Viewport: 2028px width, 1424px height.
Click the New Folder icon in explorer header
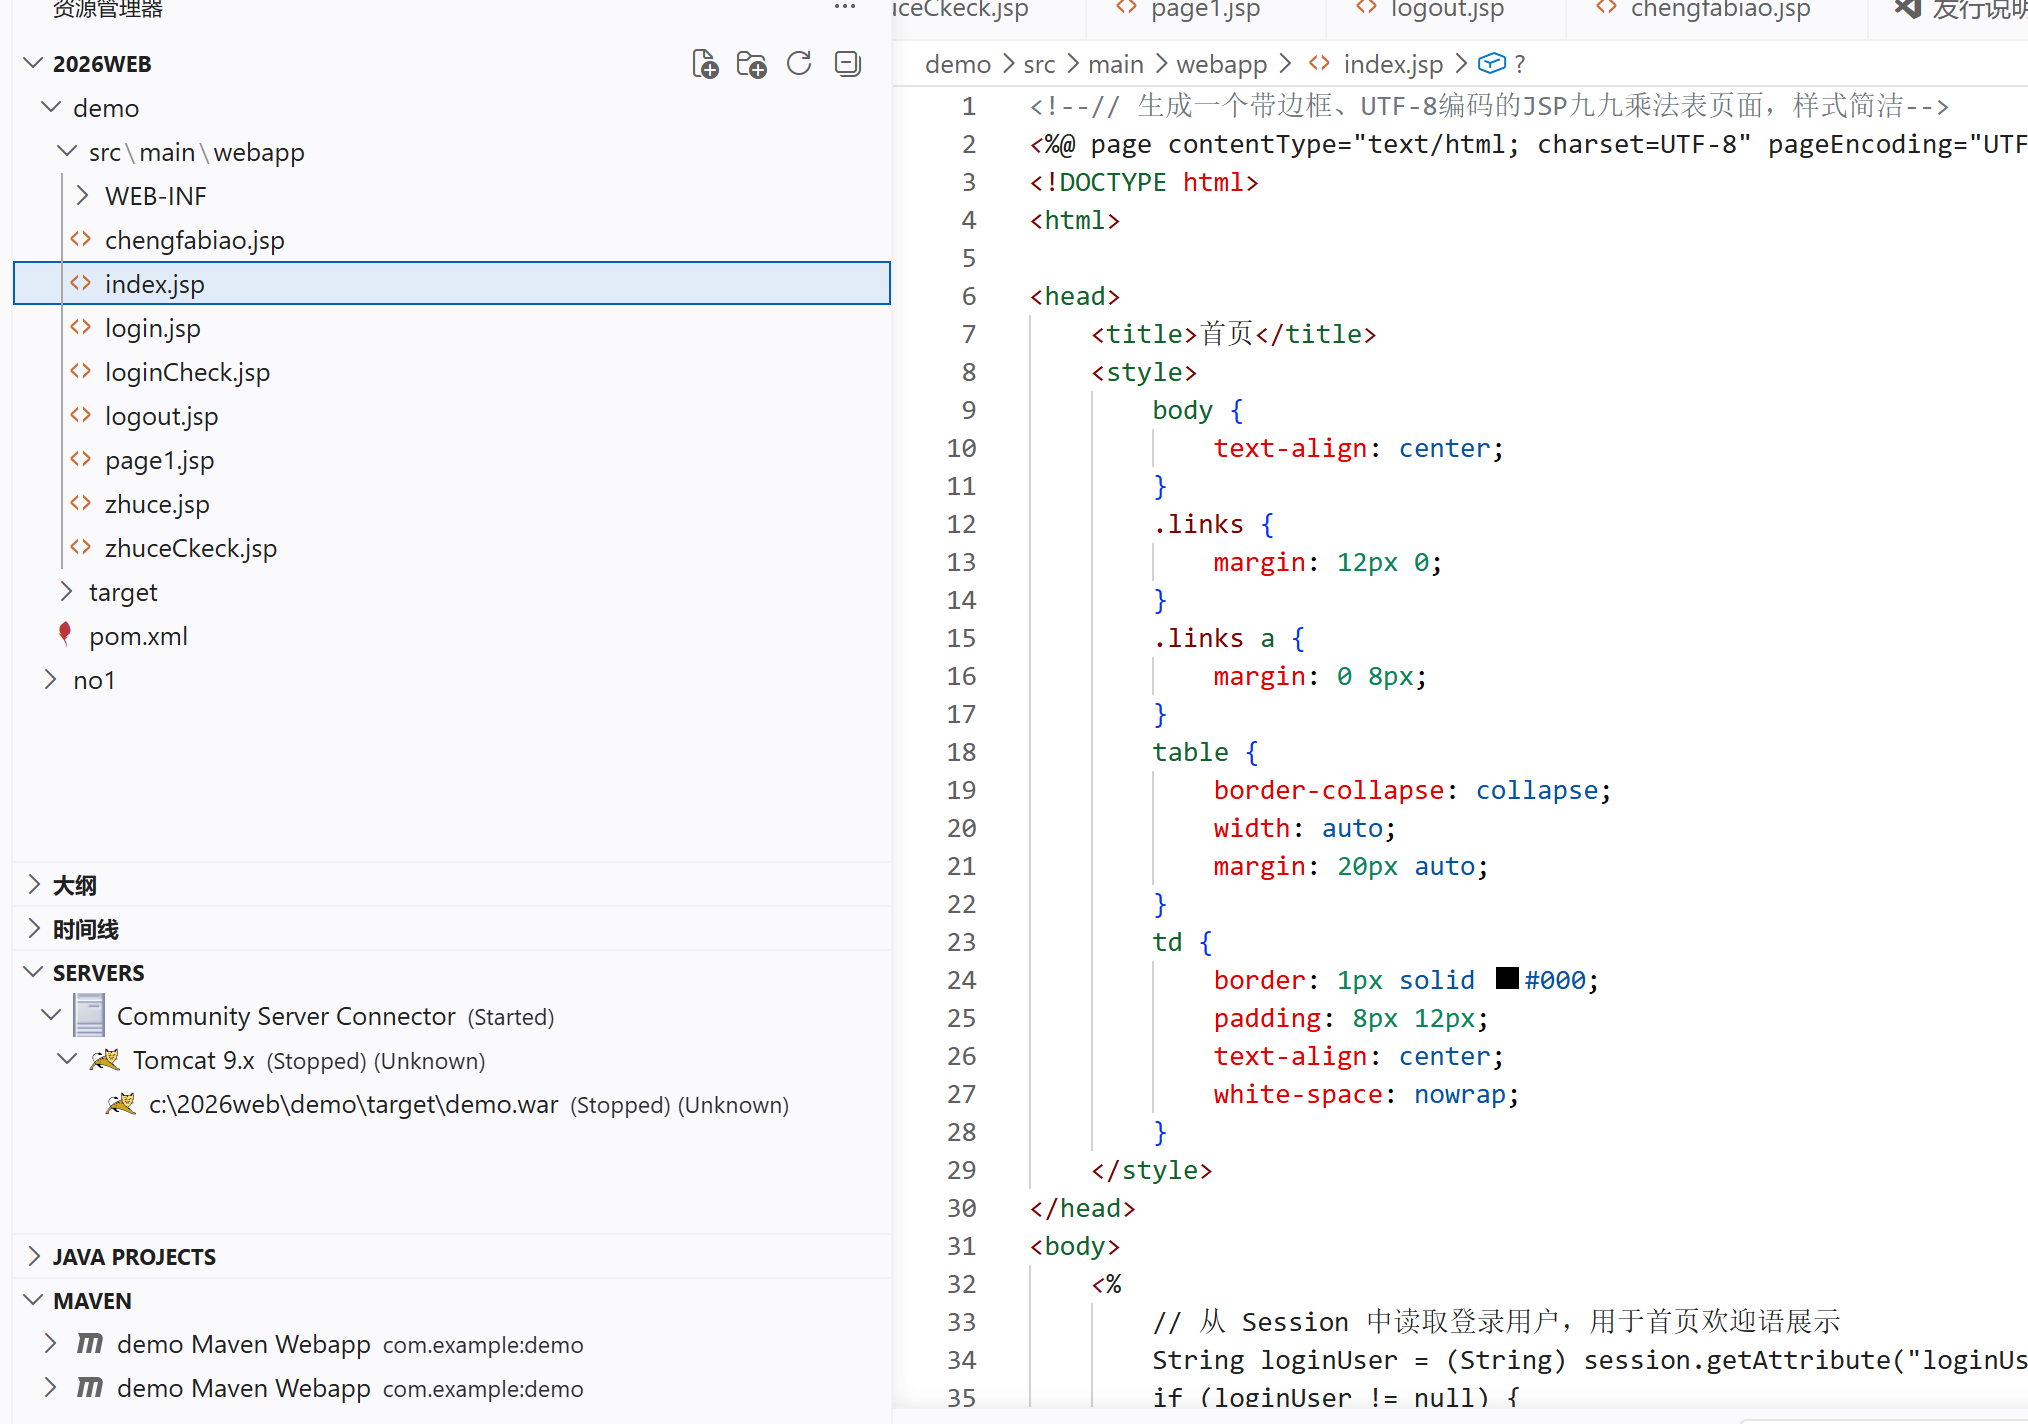pyautogui.click(x=751, y=64)
